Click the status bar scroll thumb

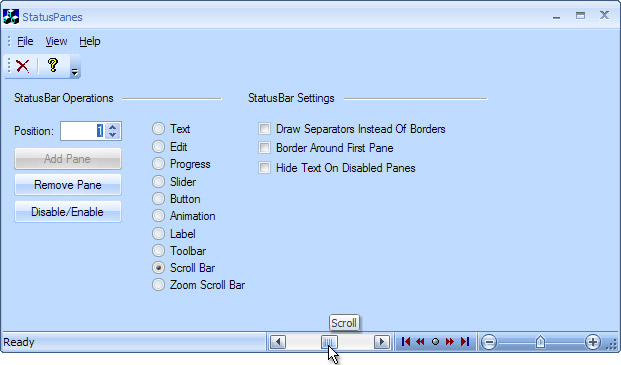(x=329, y=342)
